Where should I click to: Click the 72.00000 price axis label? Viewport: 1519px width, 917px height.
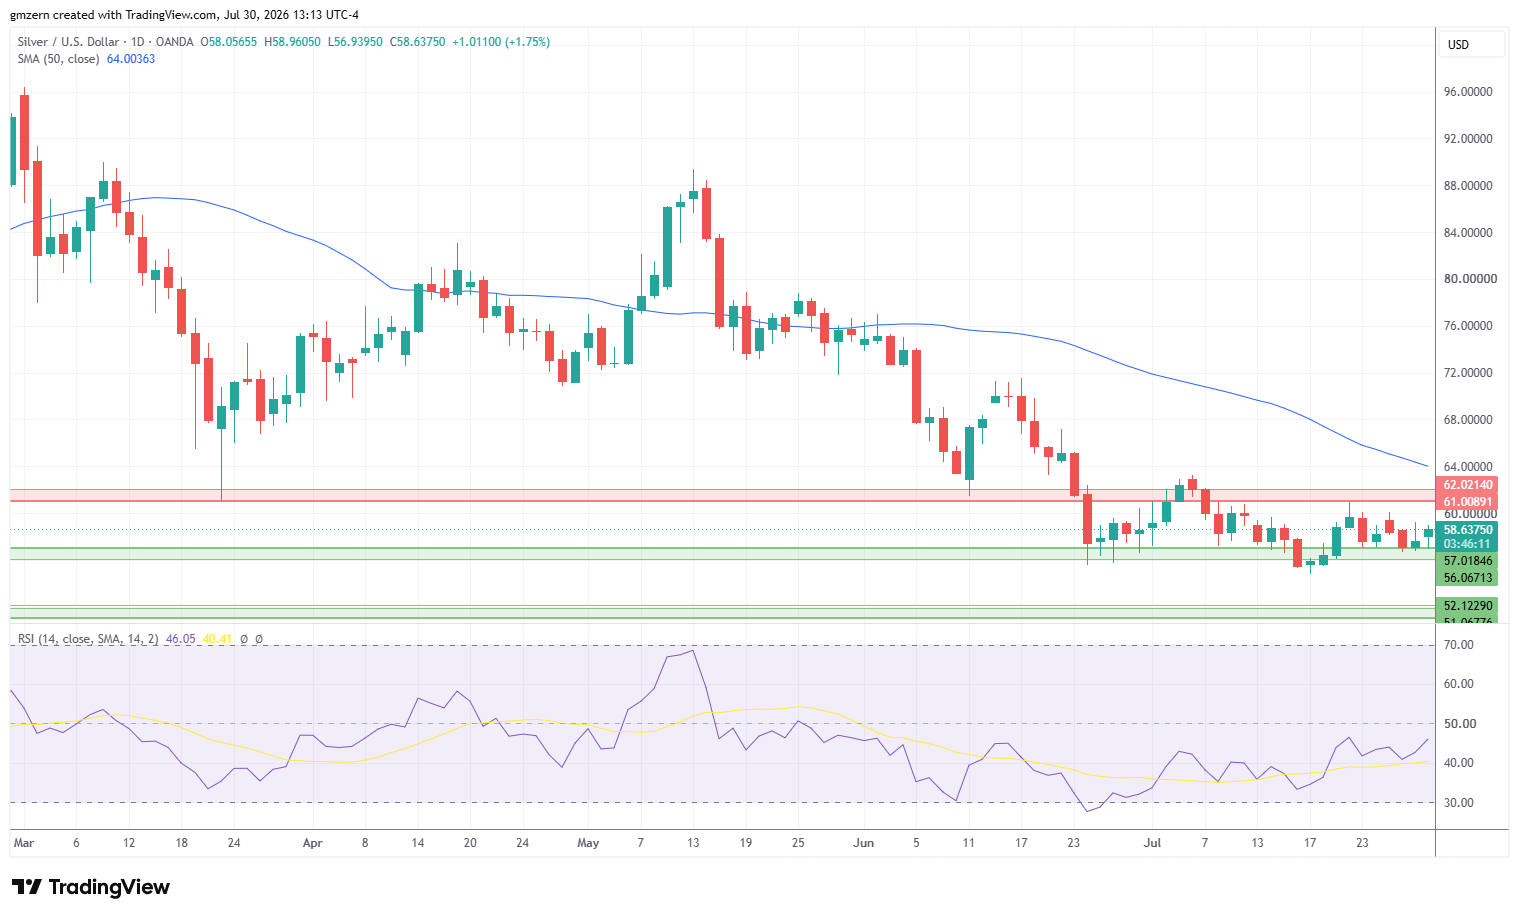click(1467, 373)
